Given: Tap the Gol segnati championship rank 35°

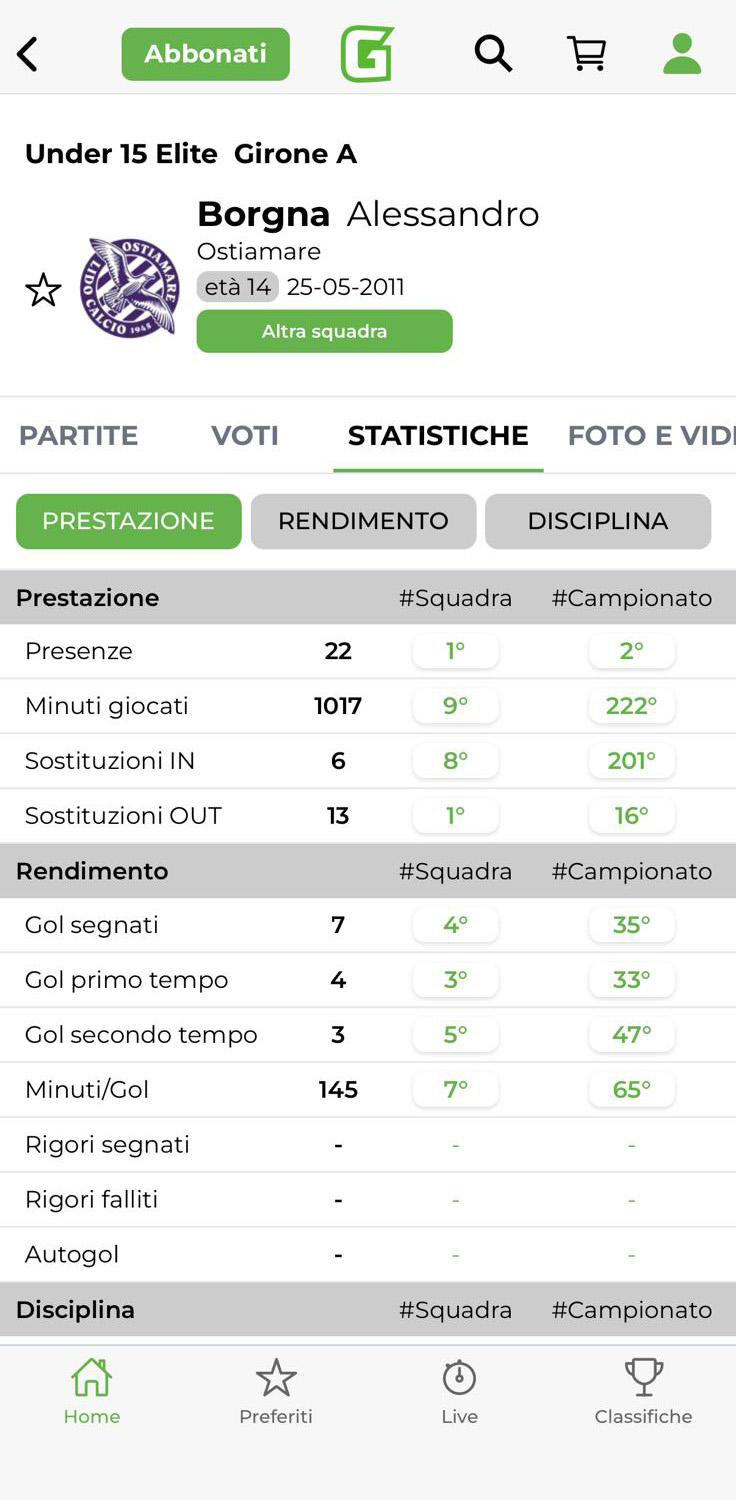Looking at the screenshot, I should coord(632,925).
